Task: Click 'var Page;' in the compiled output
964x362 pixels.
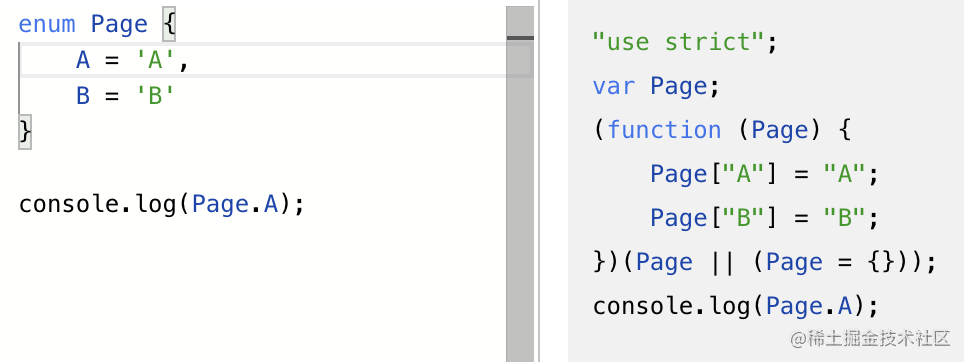Action: [656, 86]
